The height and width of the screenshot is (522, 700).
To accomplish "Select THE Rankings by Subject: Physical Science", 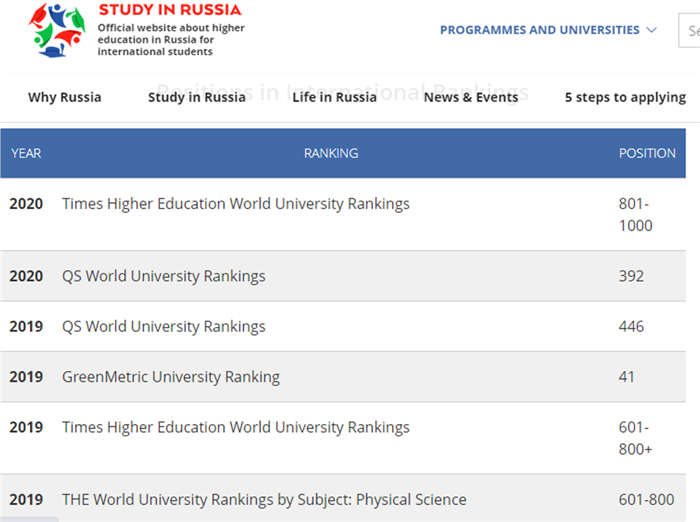I will pyautogui.click(x=264, y=499).
